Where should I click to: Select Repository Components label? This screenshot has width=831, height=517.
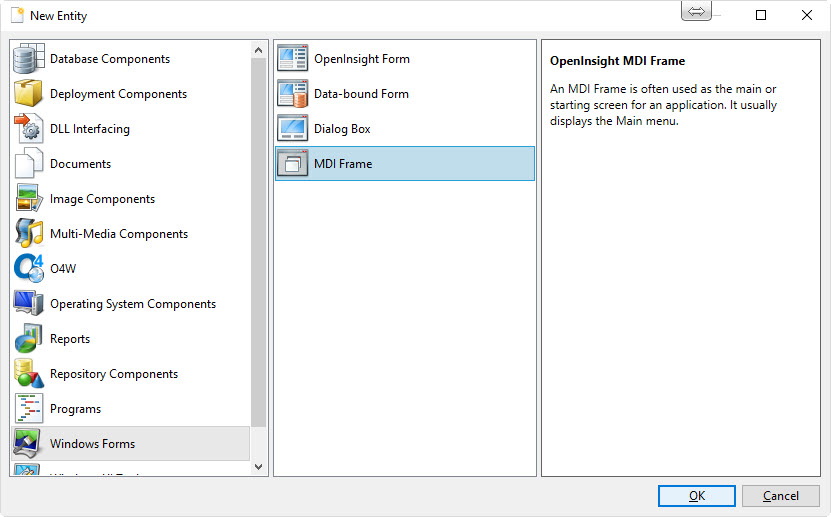tap(114, 373)
